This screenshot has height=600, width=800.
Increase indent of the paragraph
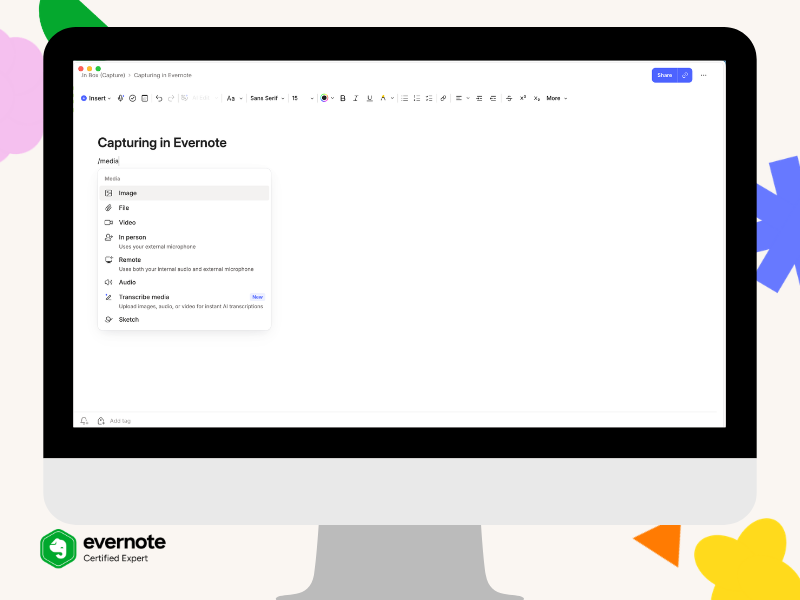(x=479, y=98)
